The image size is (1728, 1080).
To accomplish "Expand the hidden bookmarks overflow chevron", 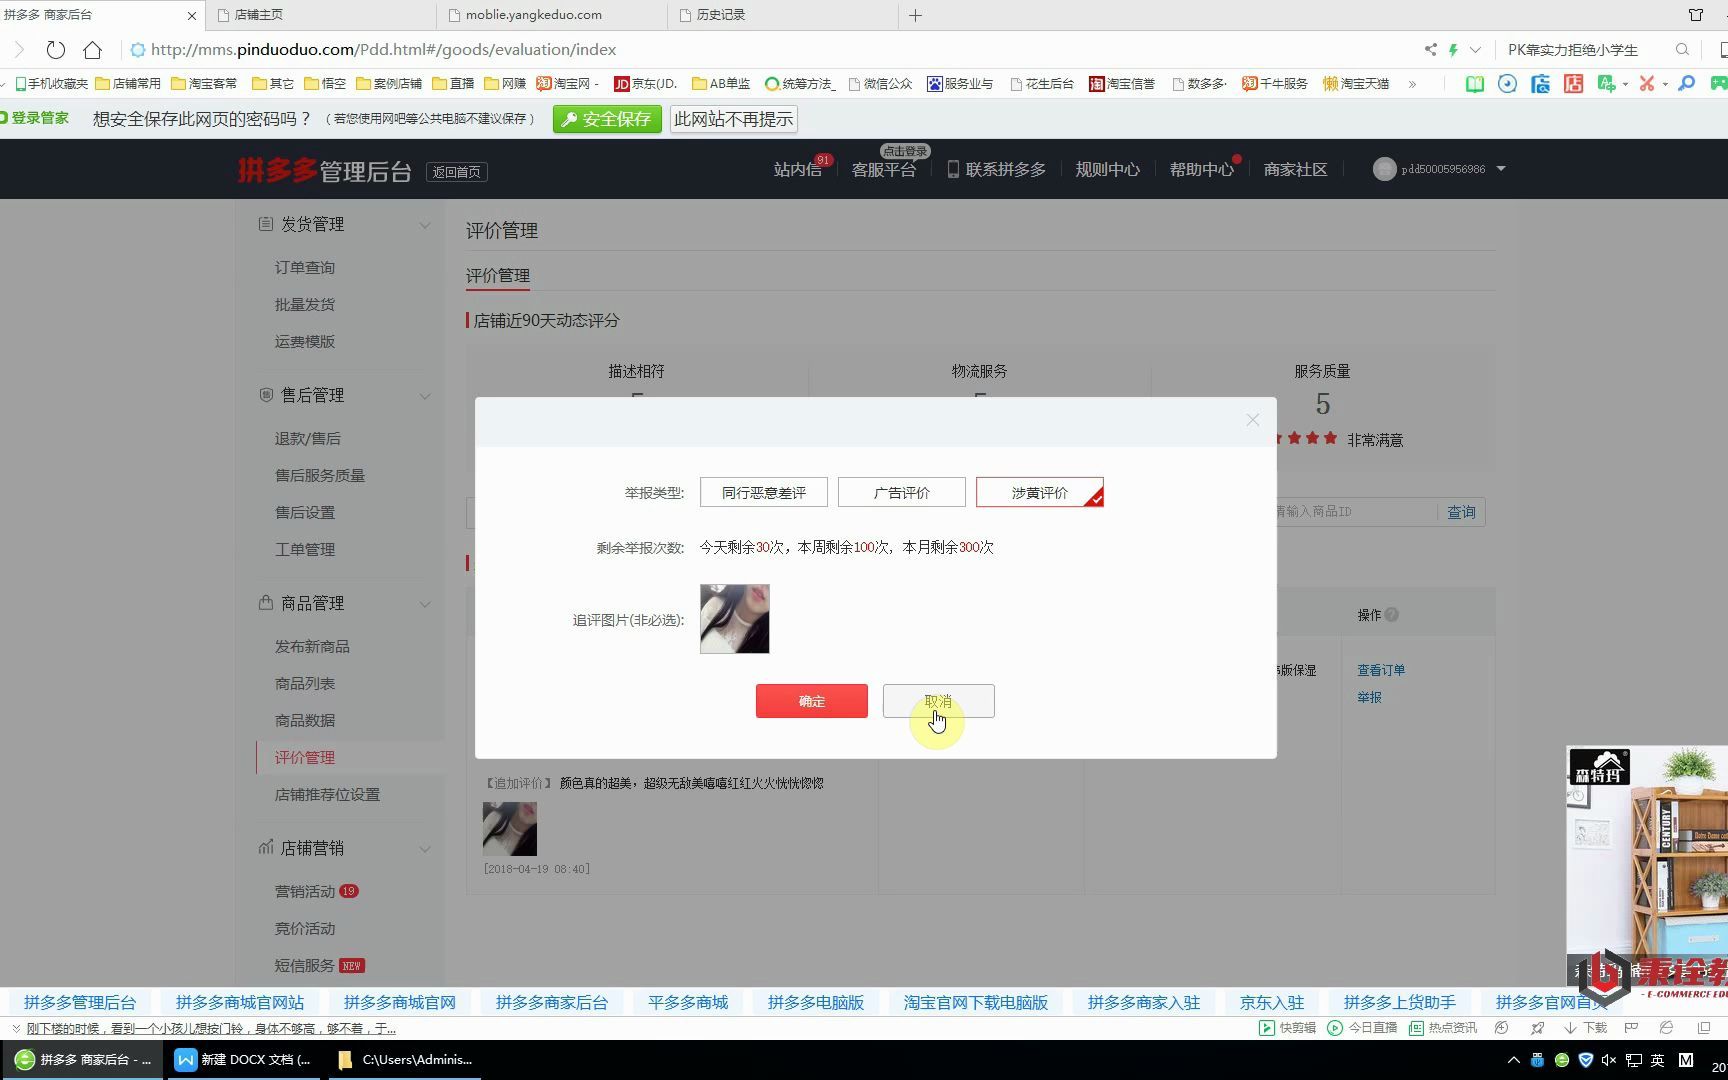I will tap(1410, 84).
